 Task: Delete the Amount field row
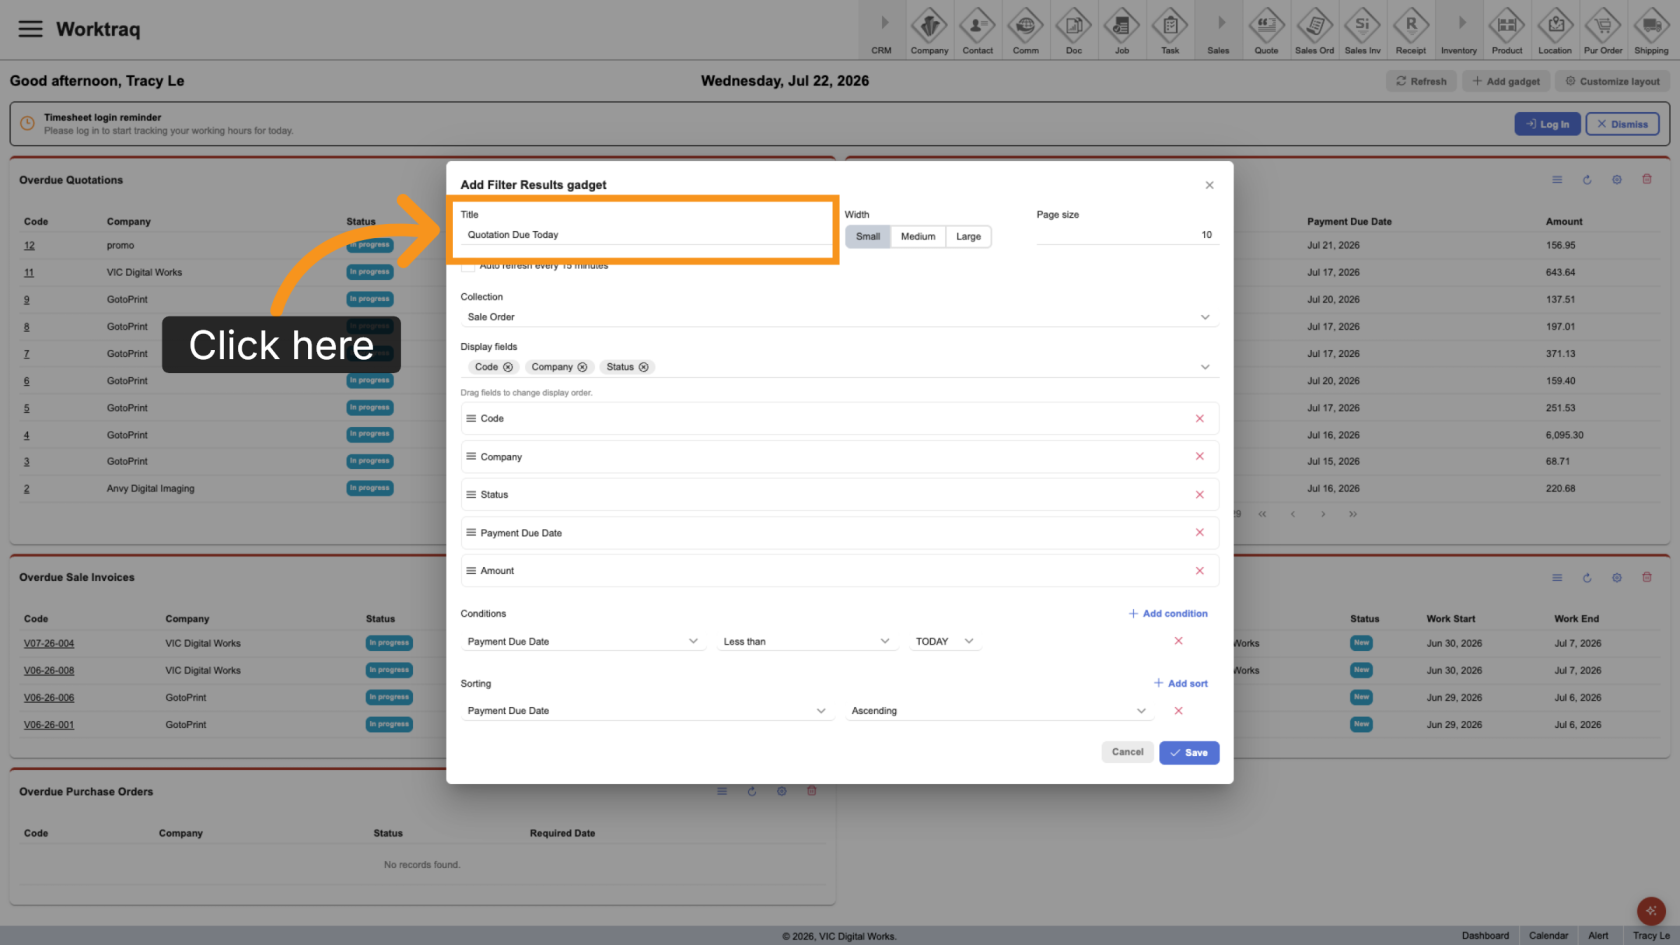pyautogui.click(x=1199, y=570)
